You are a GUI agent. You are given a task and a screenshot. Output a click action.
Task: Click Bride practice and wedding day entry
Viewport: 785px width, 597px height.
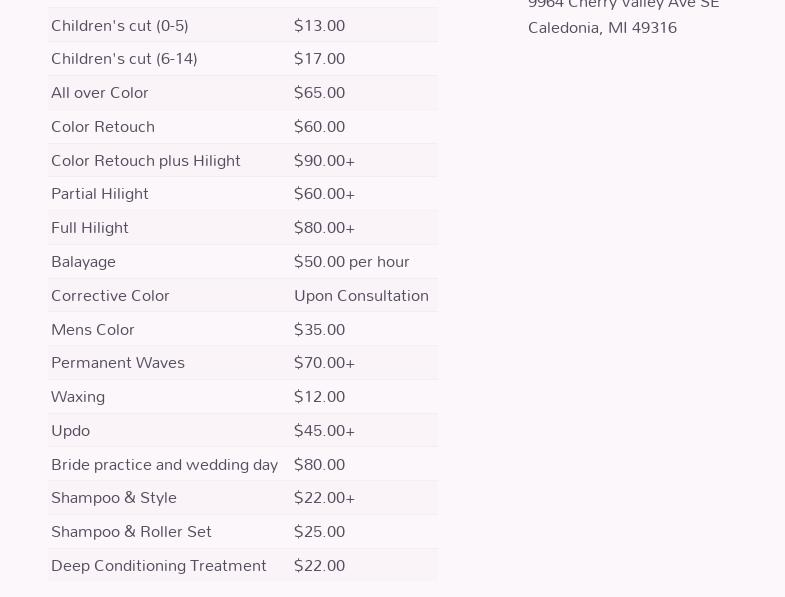pos(164,465)
